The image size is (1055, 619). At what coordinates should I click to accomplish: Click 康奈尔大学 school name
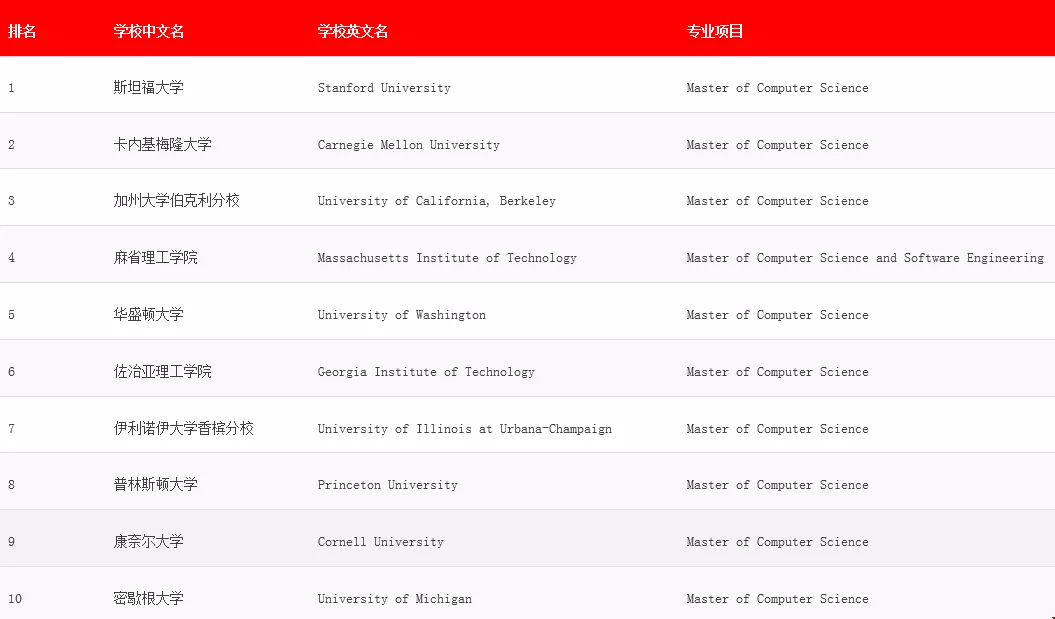149,542
